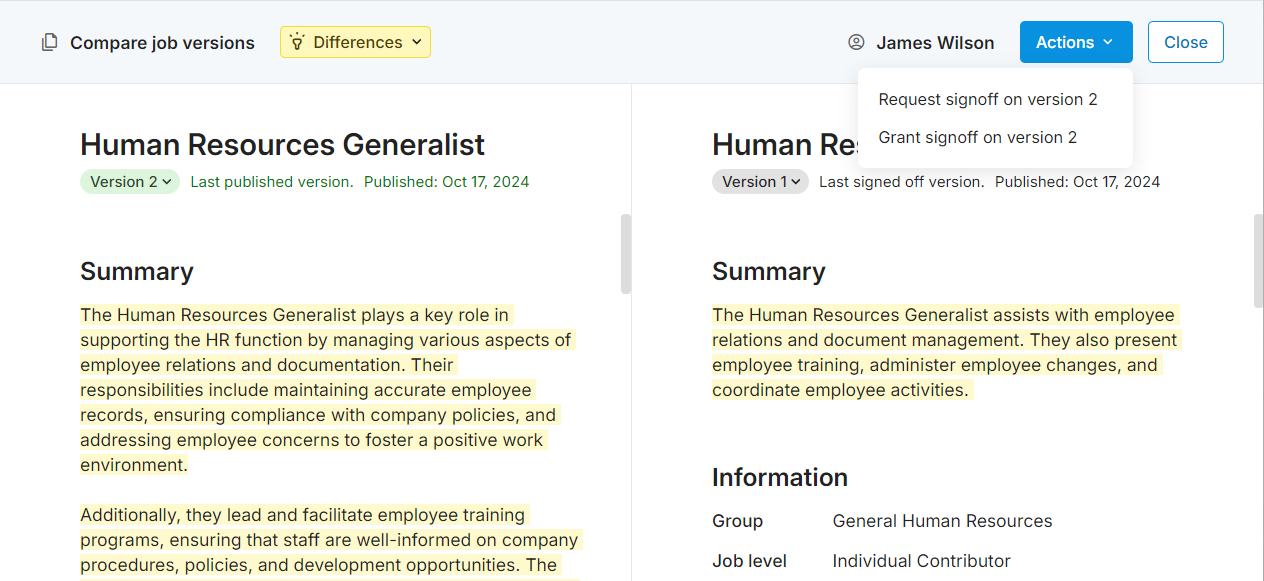Click the copy-pages icon beside Compare job versions
This screenshot has width=1264, height=581.
(49, 42)
